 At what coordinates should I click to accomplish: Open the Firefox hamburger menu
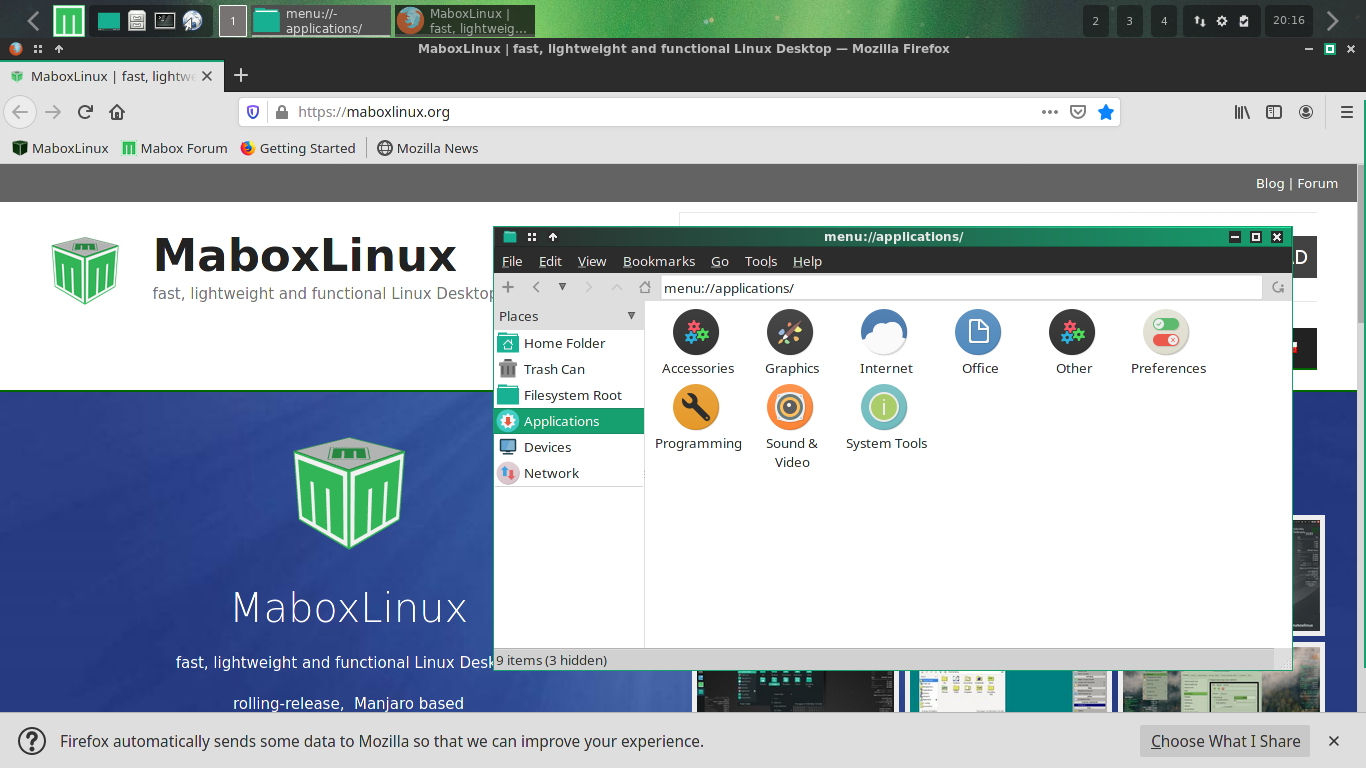tap(1347, 112)
